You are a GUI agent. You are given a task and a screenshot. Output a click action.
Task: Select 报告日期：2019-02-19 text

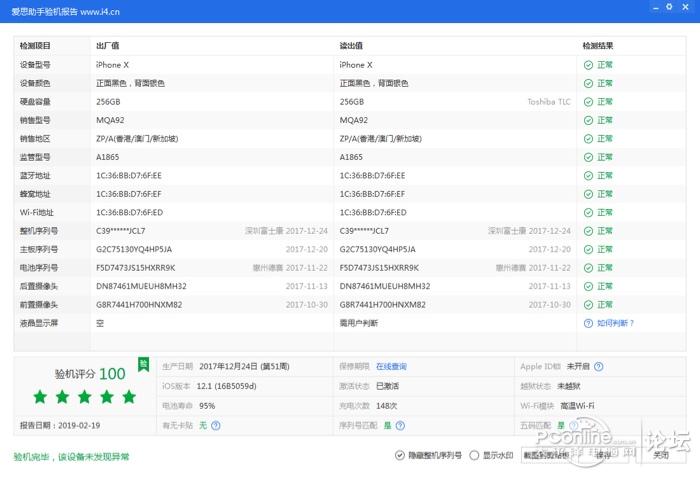[60, 426]
